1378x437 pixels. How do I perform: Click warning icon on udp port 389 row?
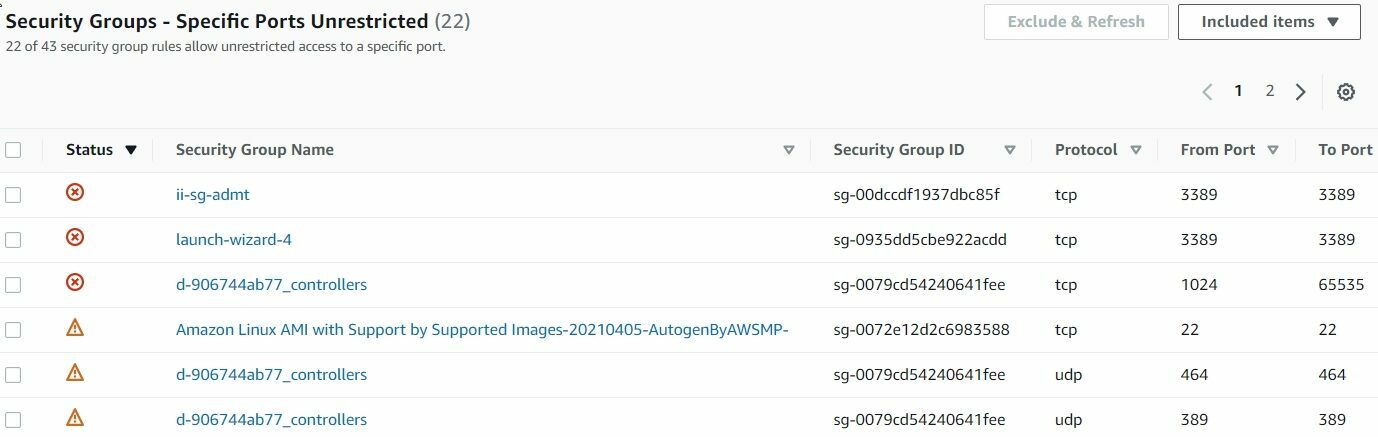[75, 417]
